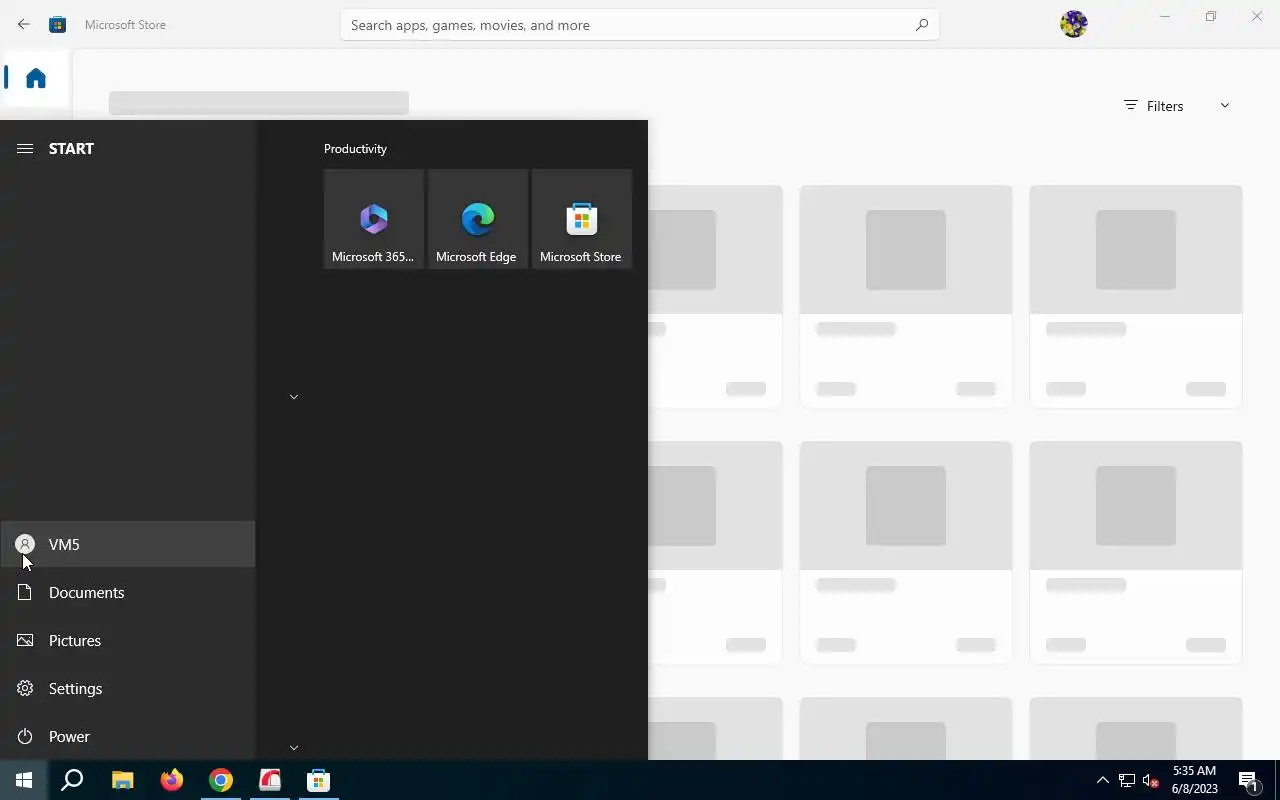
Task: Launch Microsoft Edge from Start tiles
Action: [x=478, y=219]
